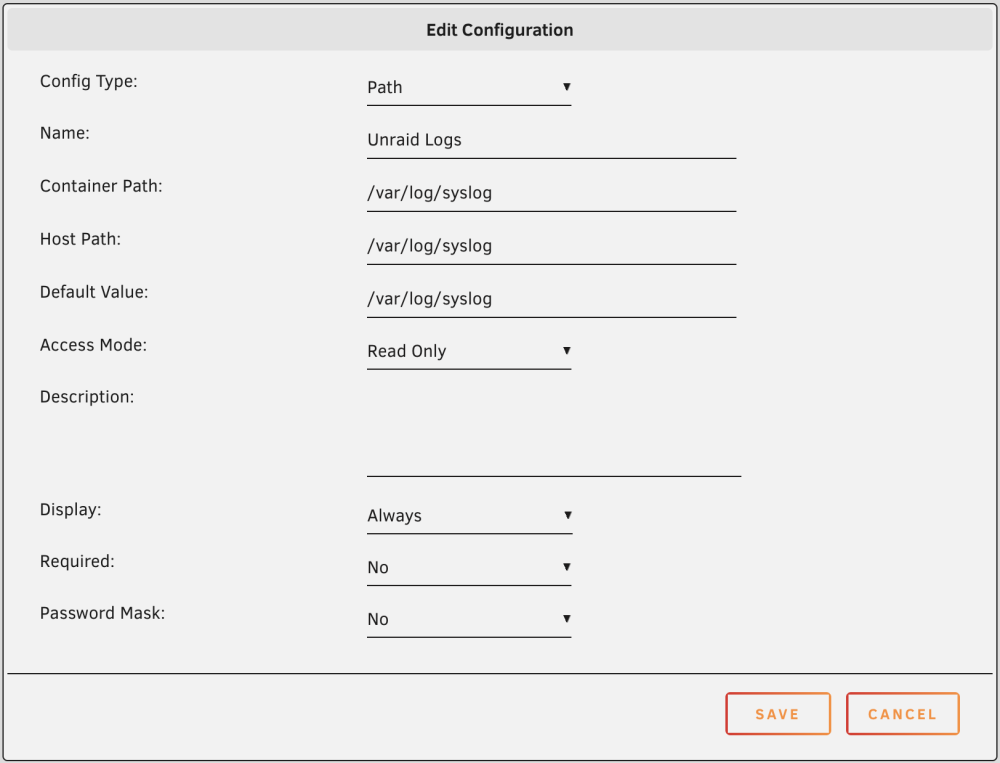This screenshot has width=1000, height=763.
Task: Click the 'Display:' label
Action: click(70, 510)
